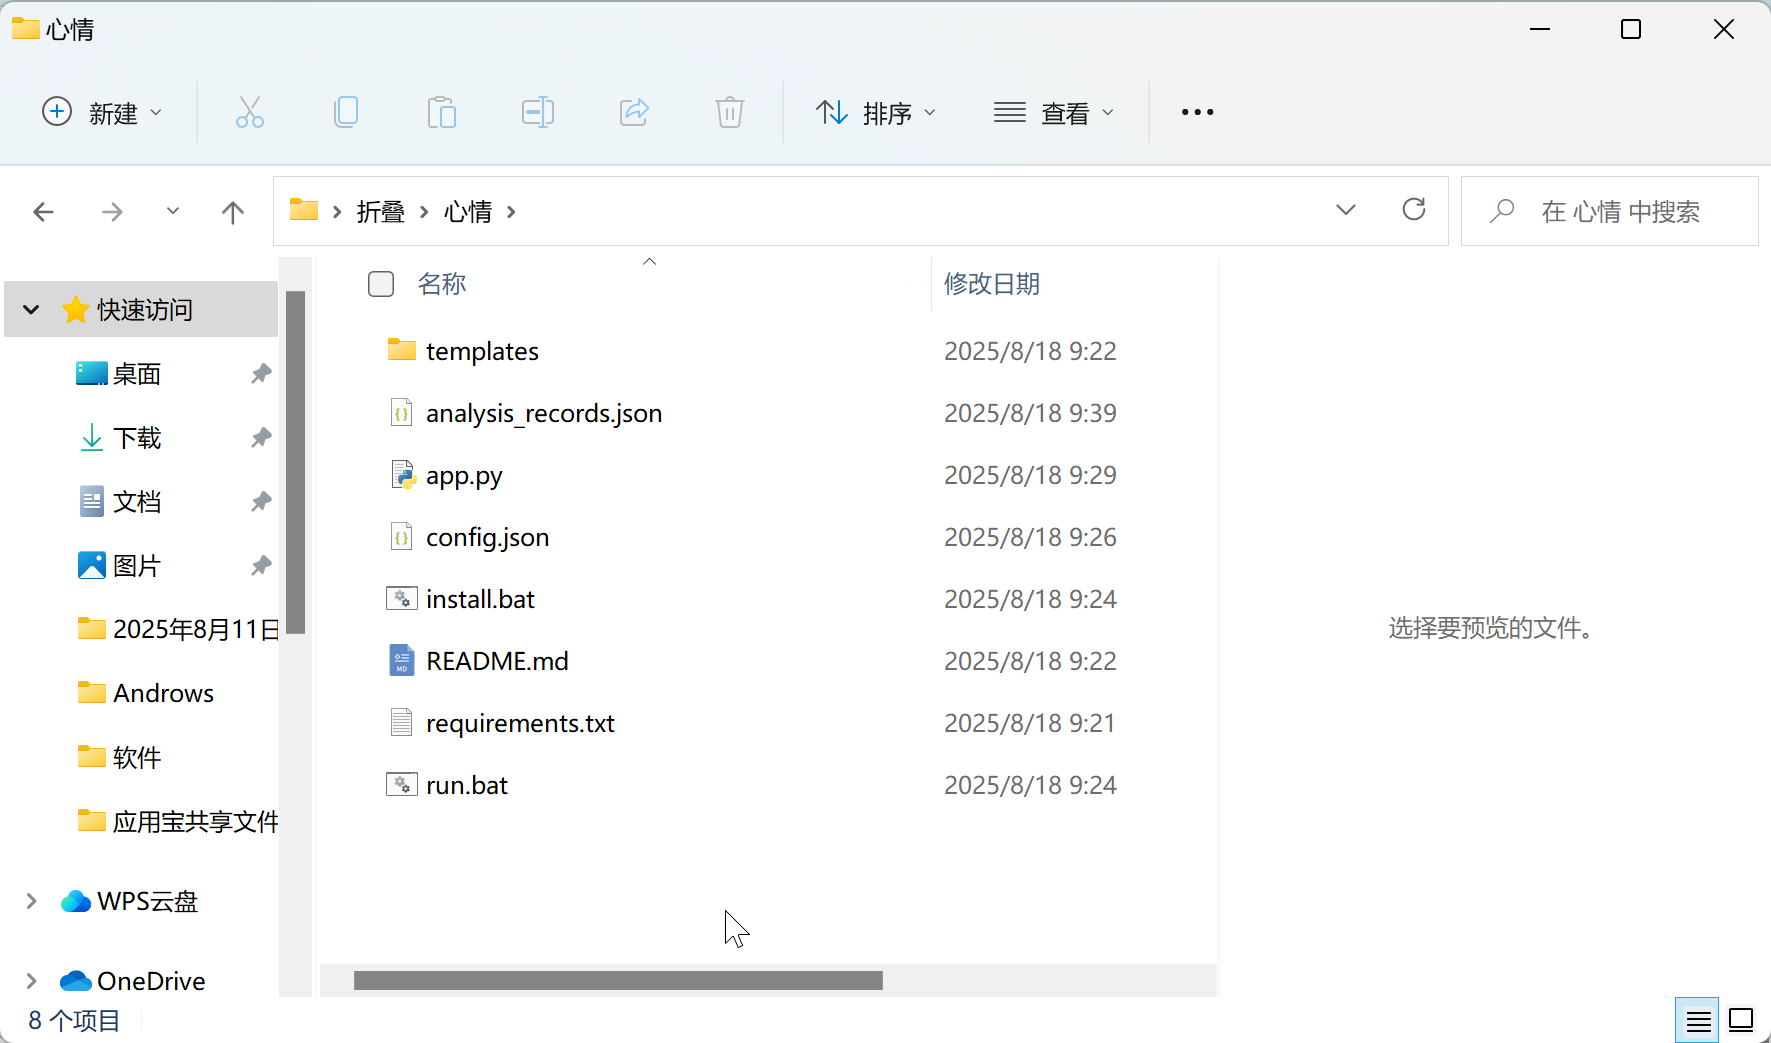The image size is (1771, 1043).
Task: Open 桌面 in the navigation pane
Action: click(136, 374)
